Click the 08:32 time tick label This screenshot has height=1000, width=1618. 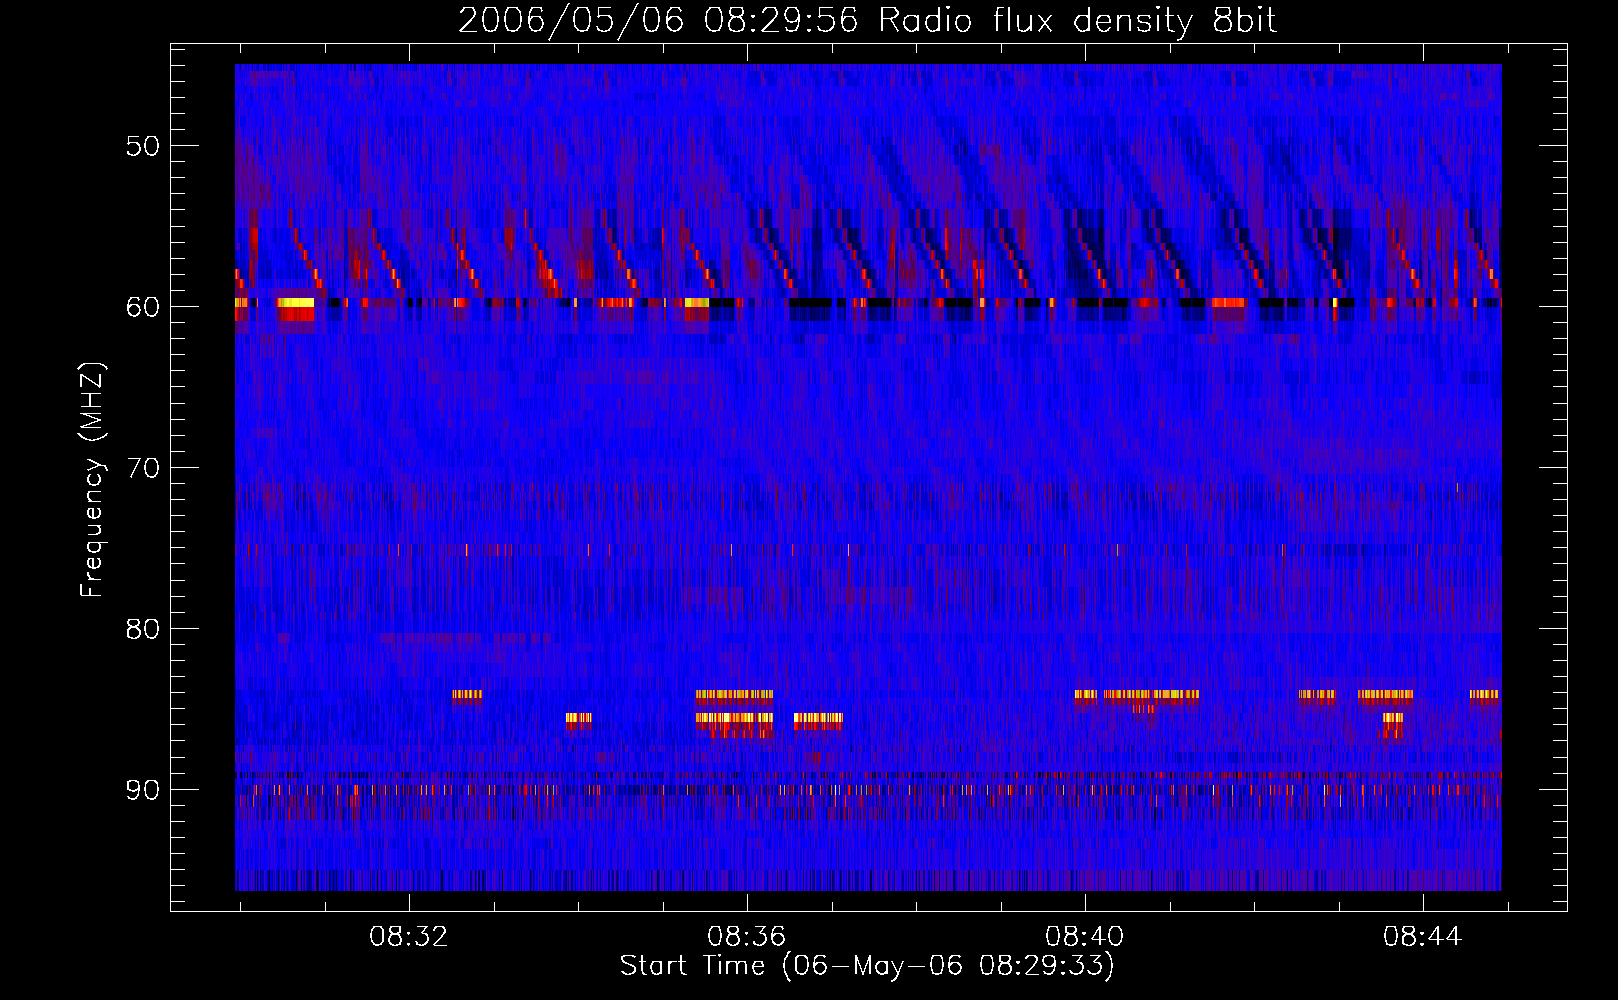[x=409, y=937]
